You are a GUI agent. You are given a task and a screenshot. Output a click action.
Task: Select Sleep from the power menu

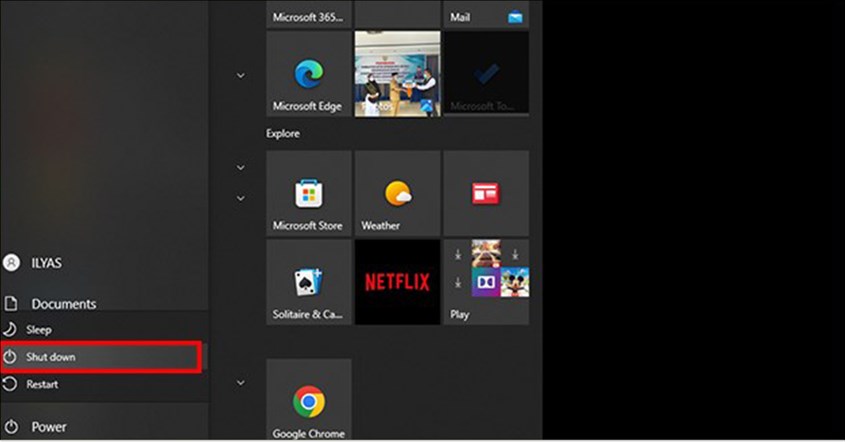[x=104, y=329]
